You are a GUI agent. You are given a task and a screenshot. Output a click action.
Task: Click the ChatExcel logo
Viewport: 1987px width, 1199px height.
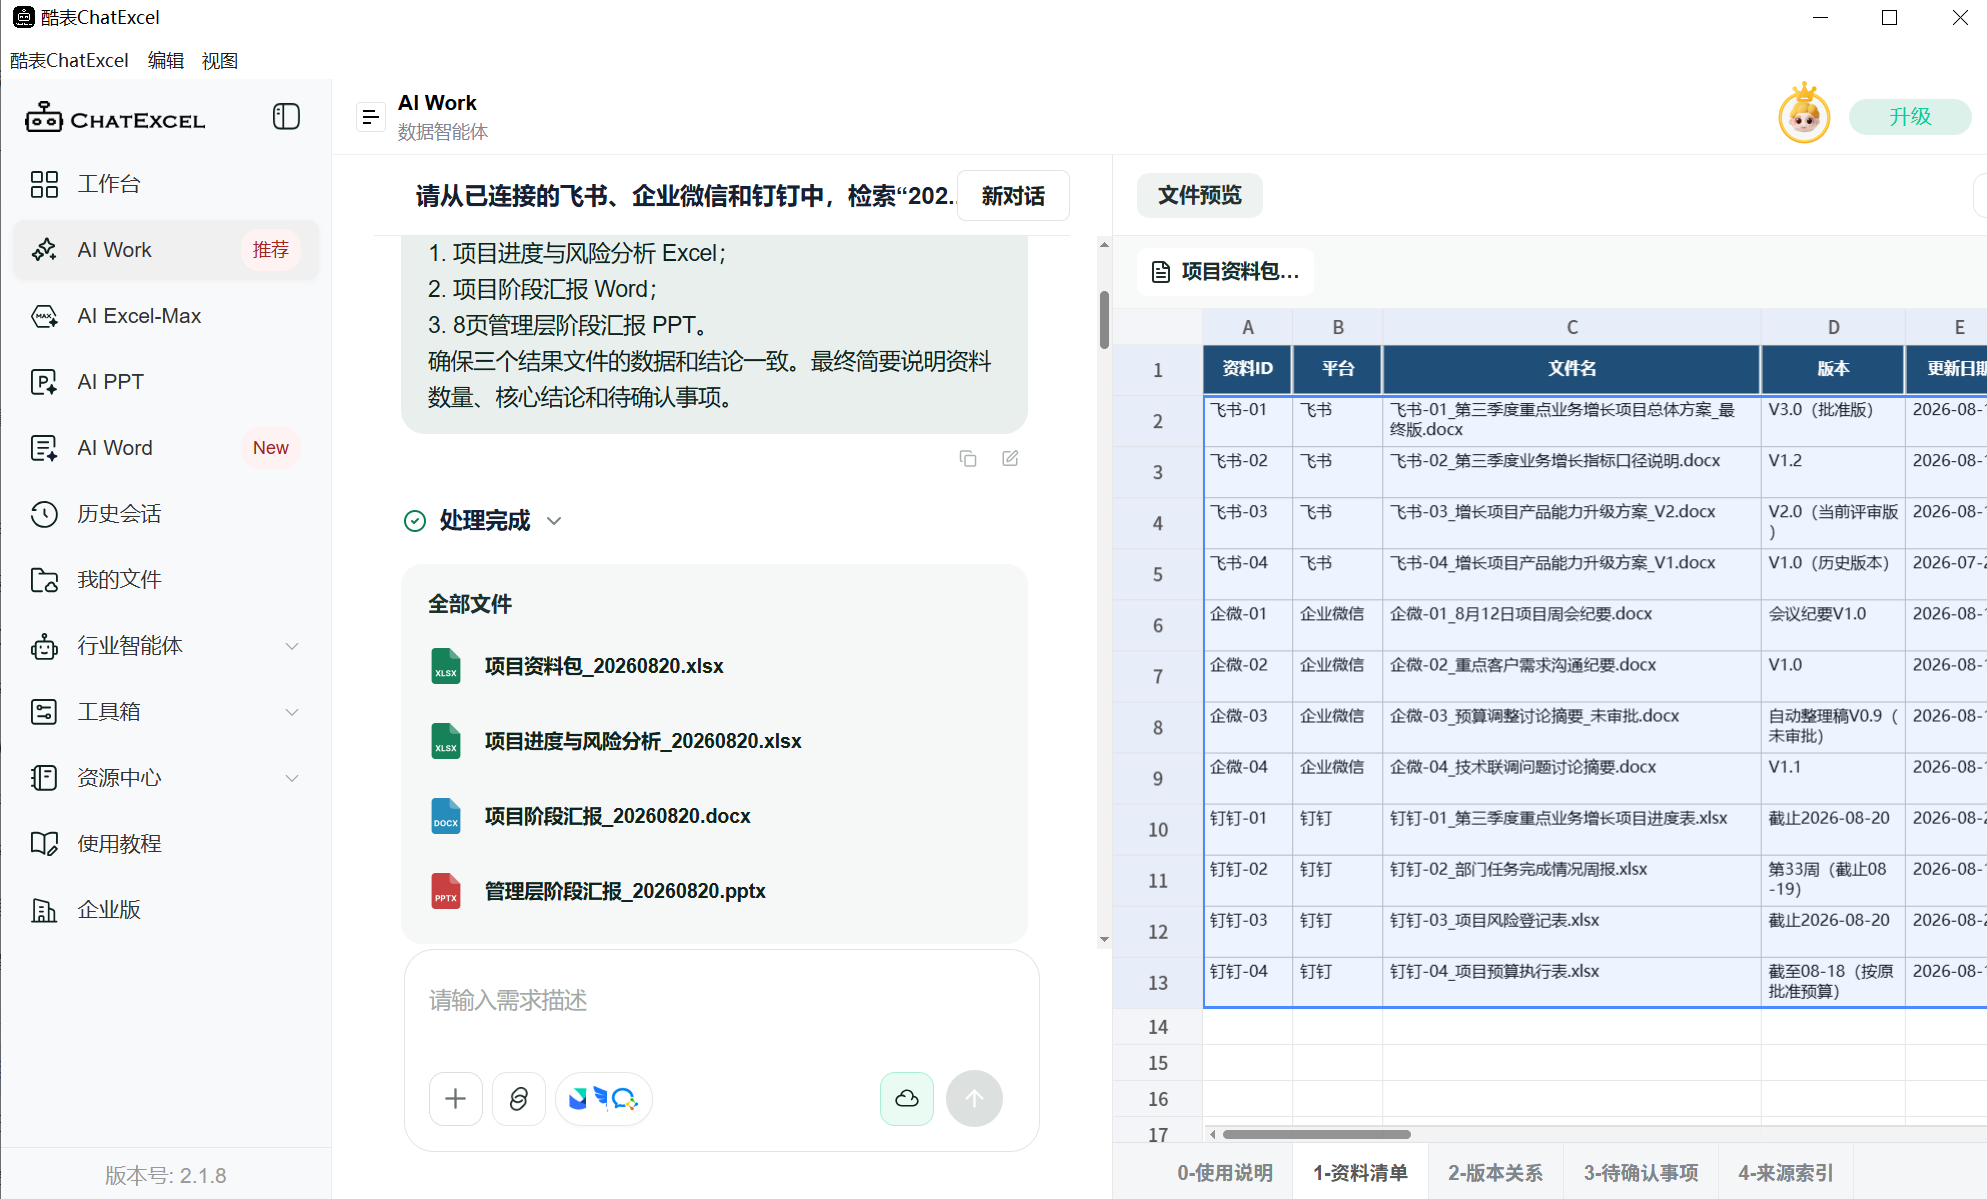click(x=115, y=119)
